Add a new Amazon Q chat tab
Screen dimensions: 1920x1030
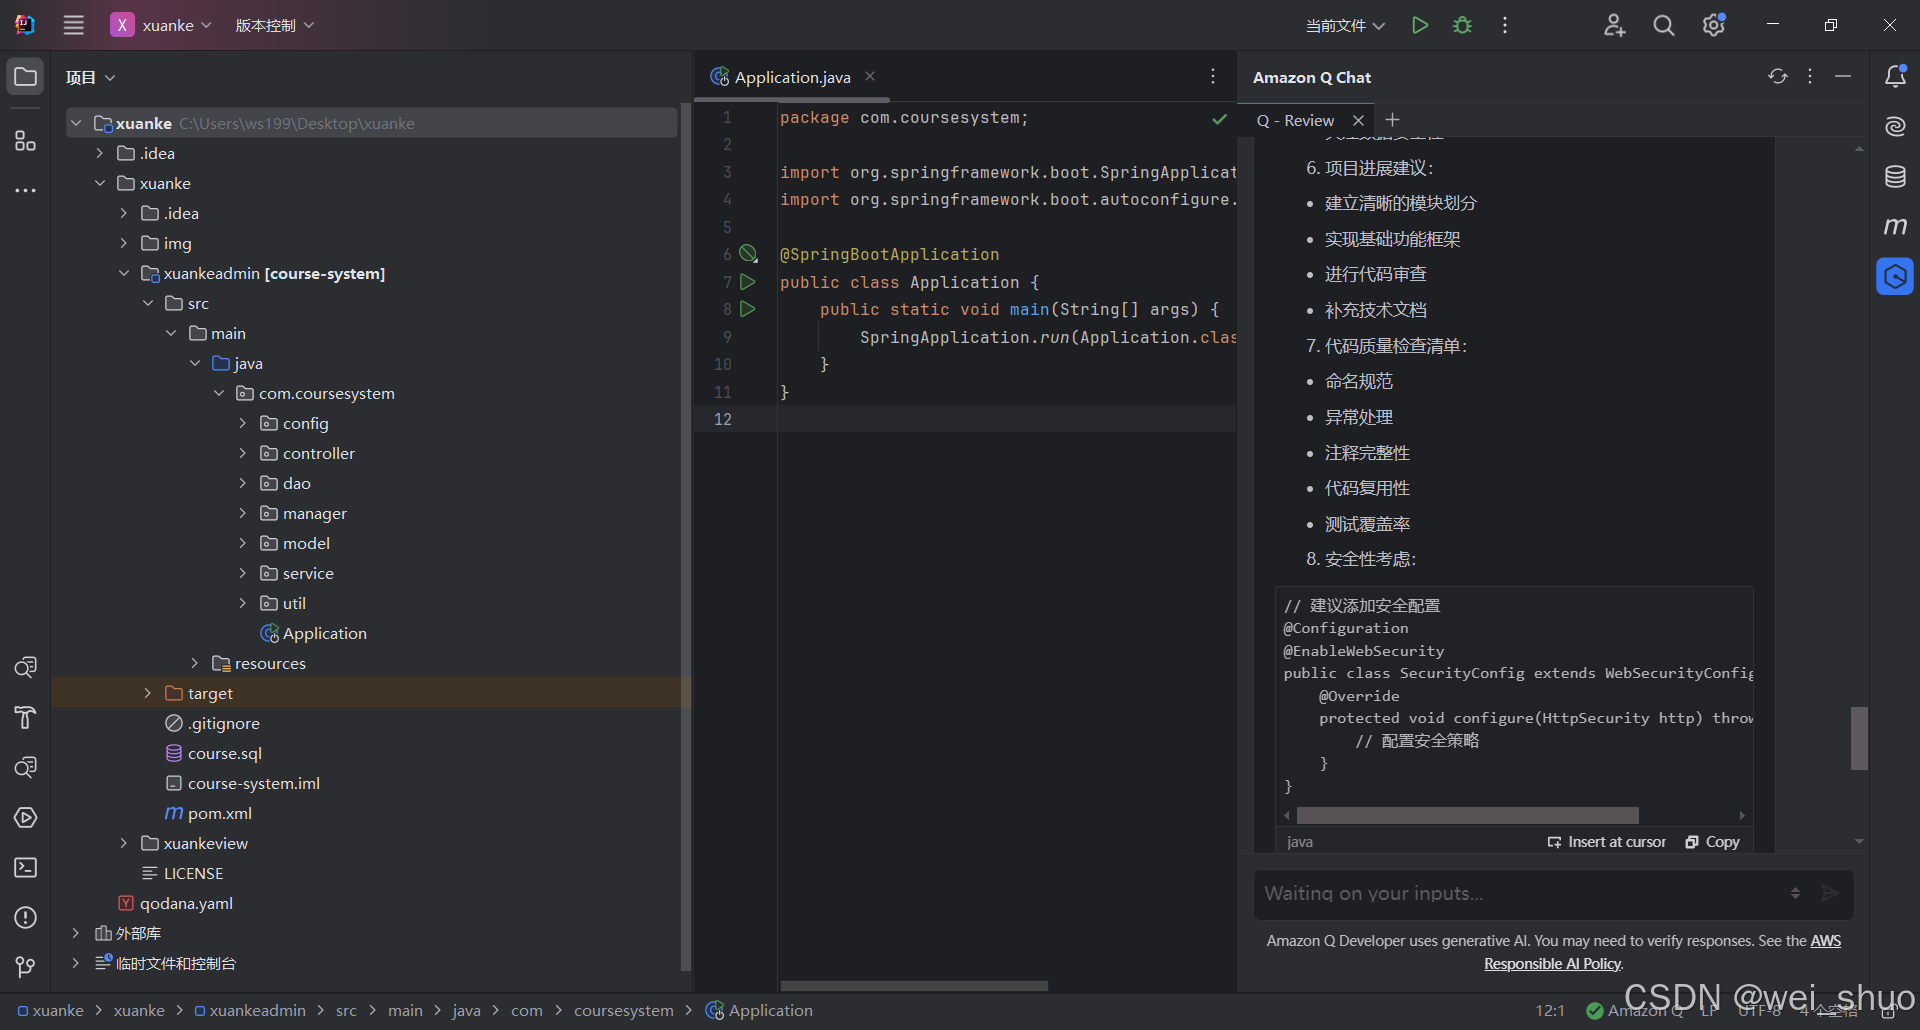1392,119
